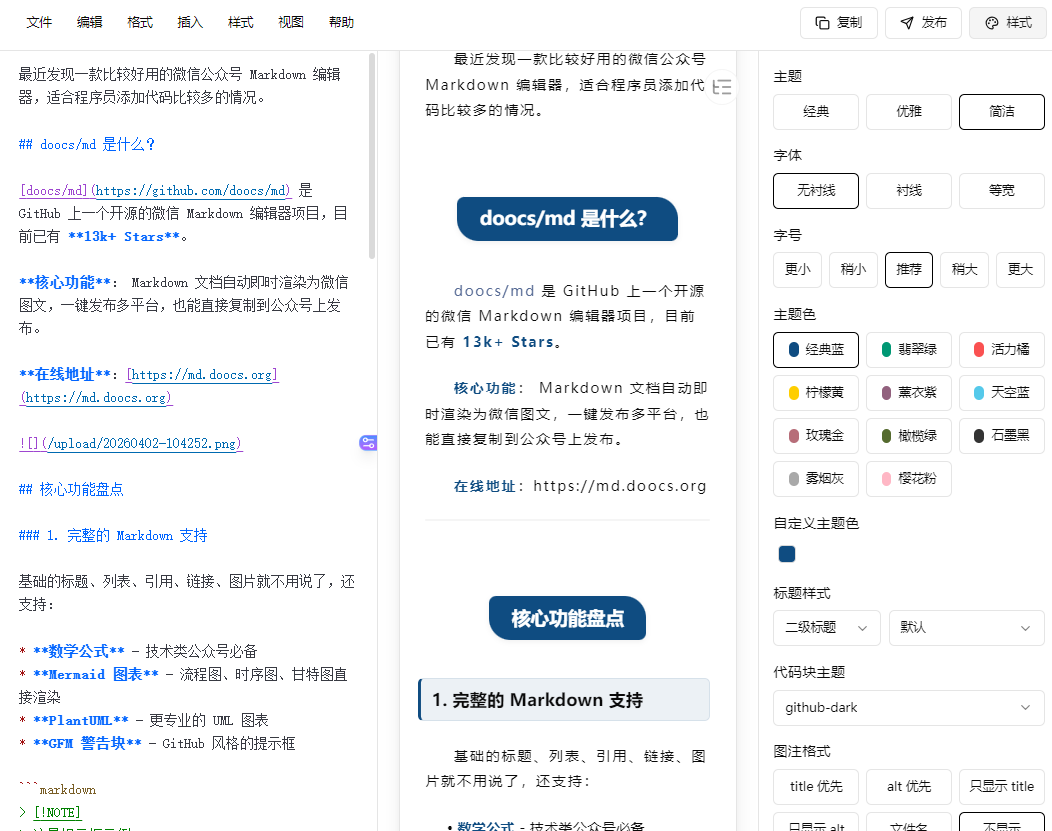The height and width of the screenshot is (831, 1052).
Task: Open the github-dark code theme dropdown
Action: tap(908, 708)
